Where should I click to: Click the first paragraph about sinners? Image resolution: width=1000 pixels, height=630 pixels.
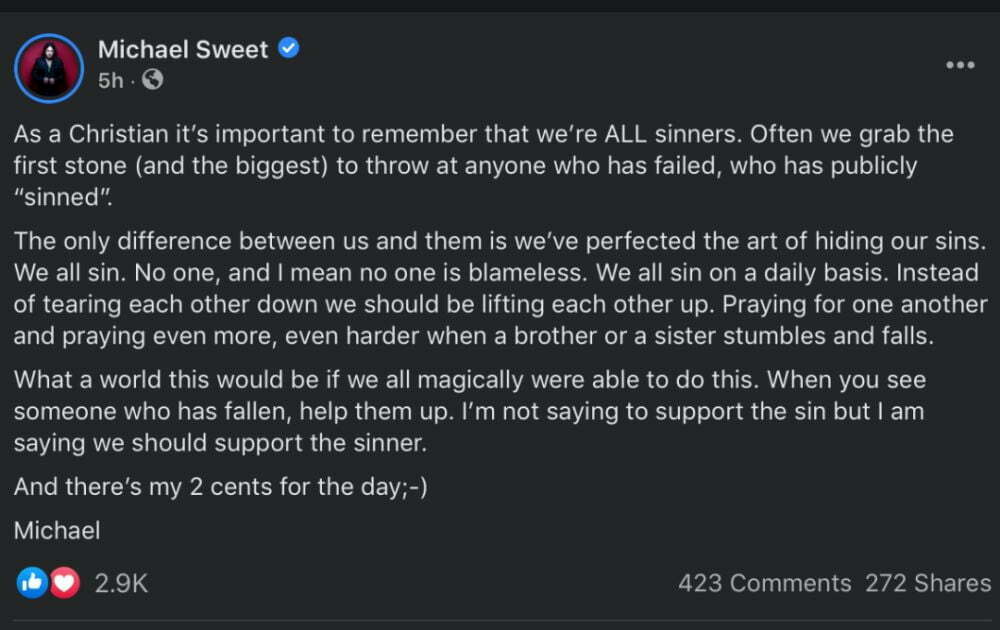coord(484,165)
